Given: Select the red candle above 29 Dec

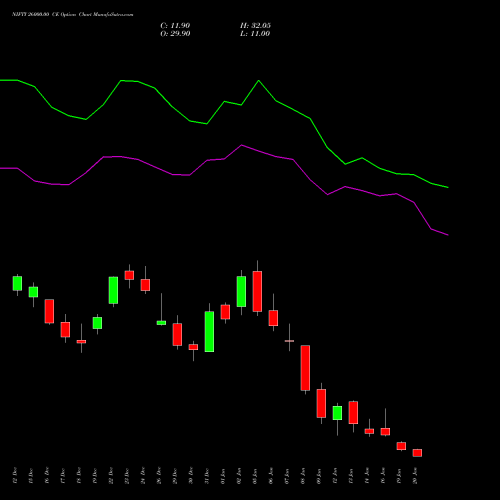Looking at the screenshot, I should [x=177, y=334].
